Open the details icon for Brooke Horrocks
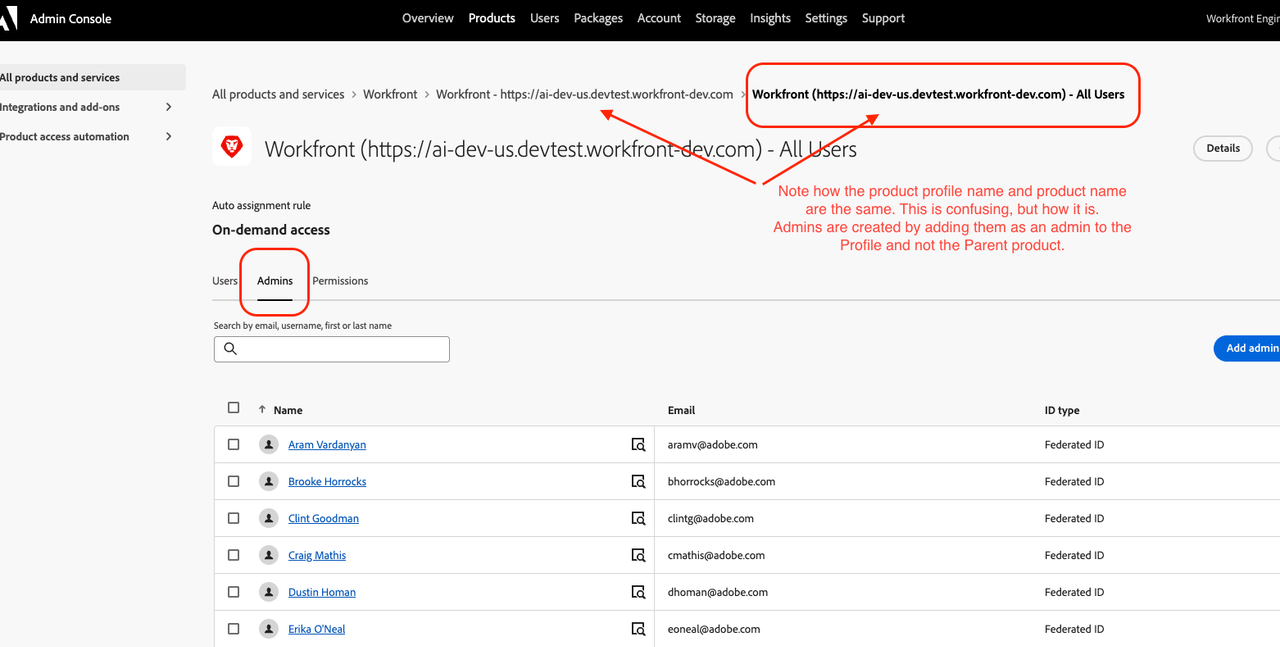This screenshot has width=1280, height=647. pos(638,482)
